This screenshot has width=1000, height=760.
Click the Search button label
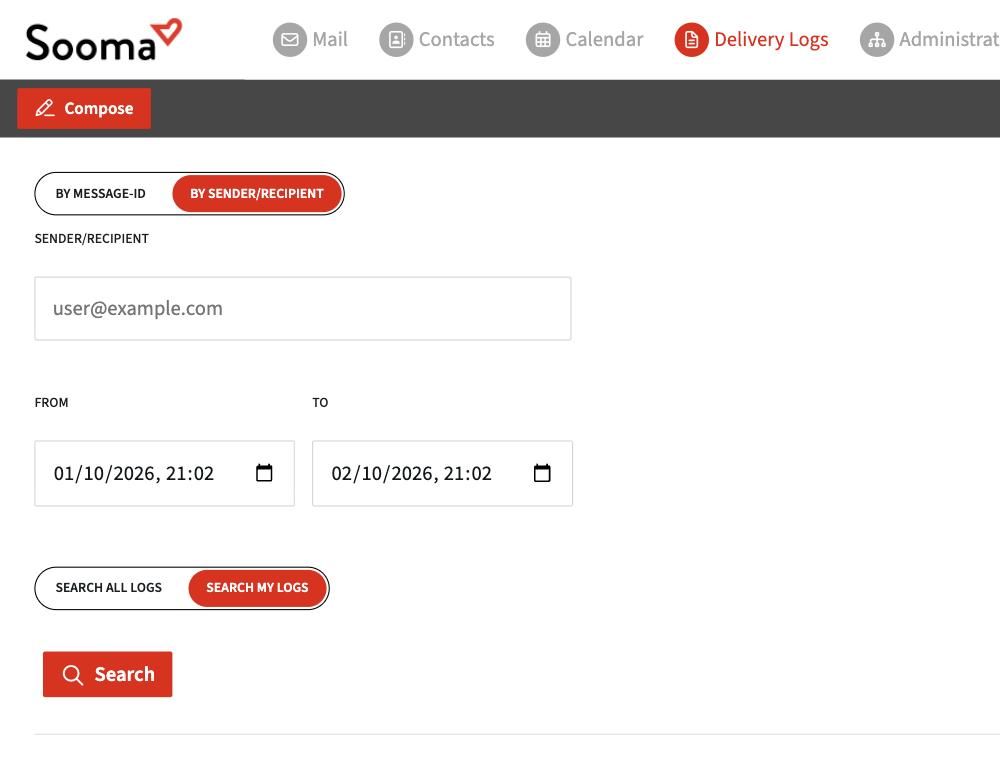124,675
